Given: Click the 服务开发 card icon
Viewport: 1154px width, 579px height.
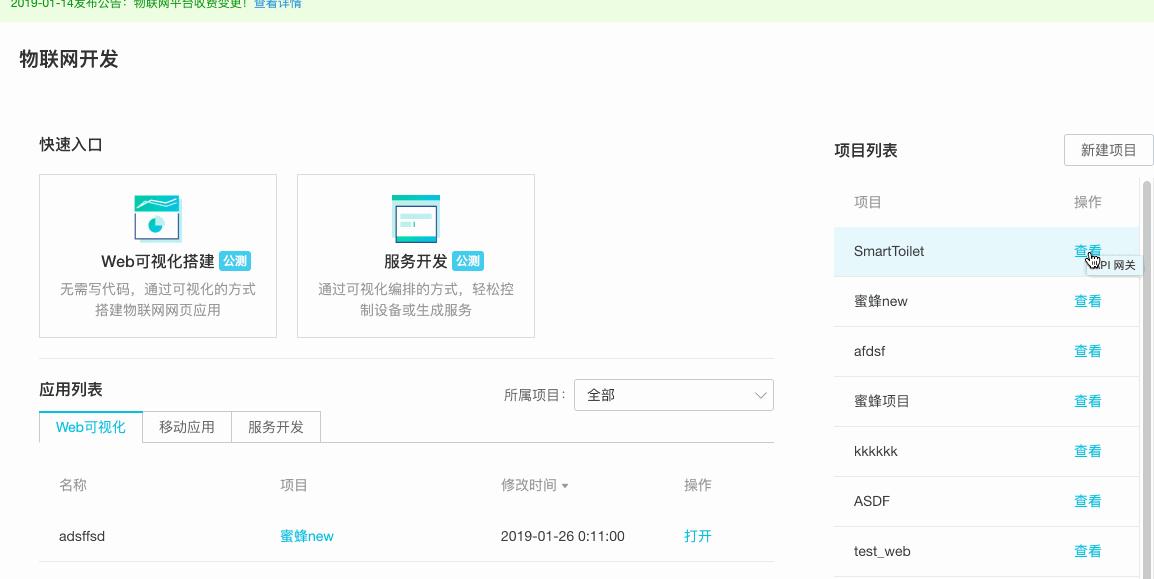Looking at the screenshot, I should [415, 218].
